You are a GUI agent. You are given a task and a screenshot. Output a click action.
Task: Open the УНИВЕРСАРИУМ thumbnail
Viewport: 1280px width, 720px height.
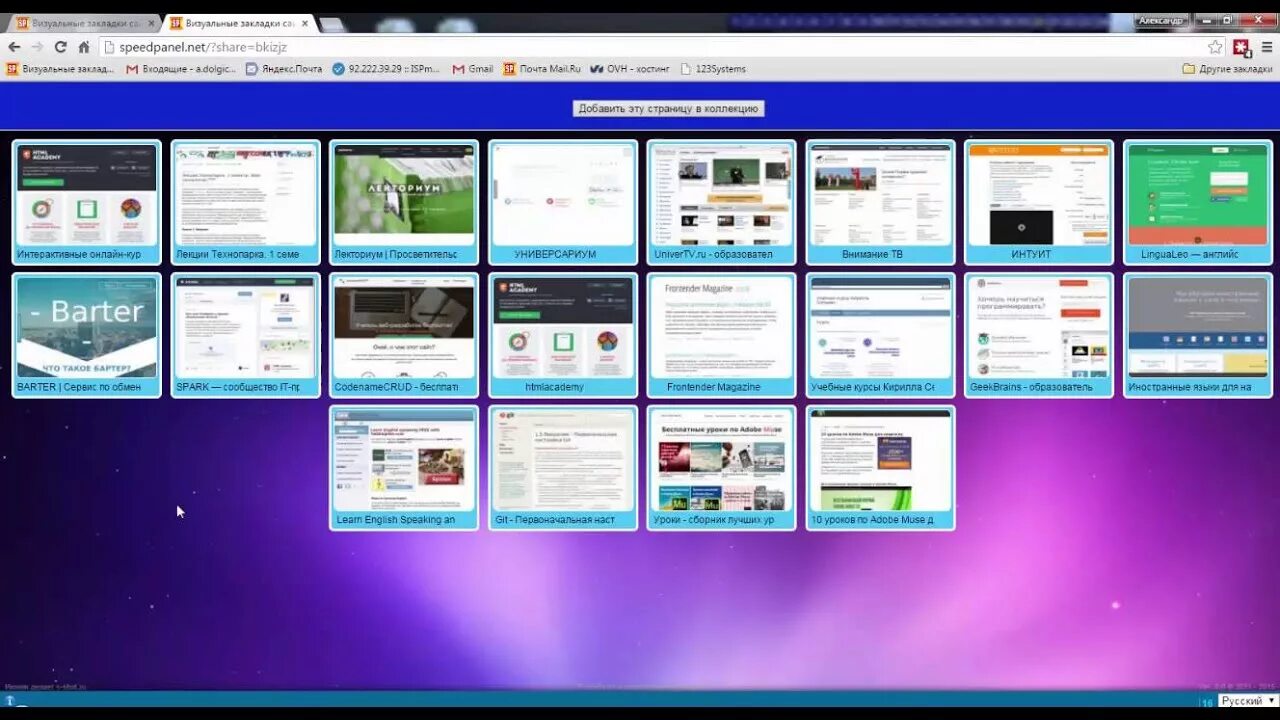point(563,202)
